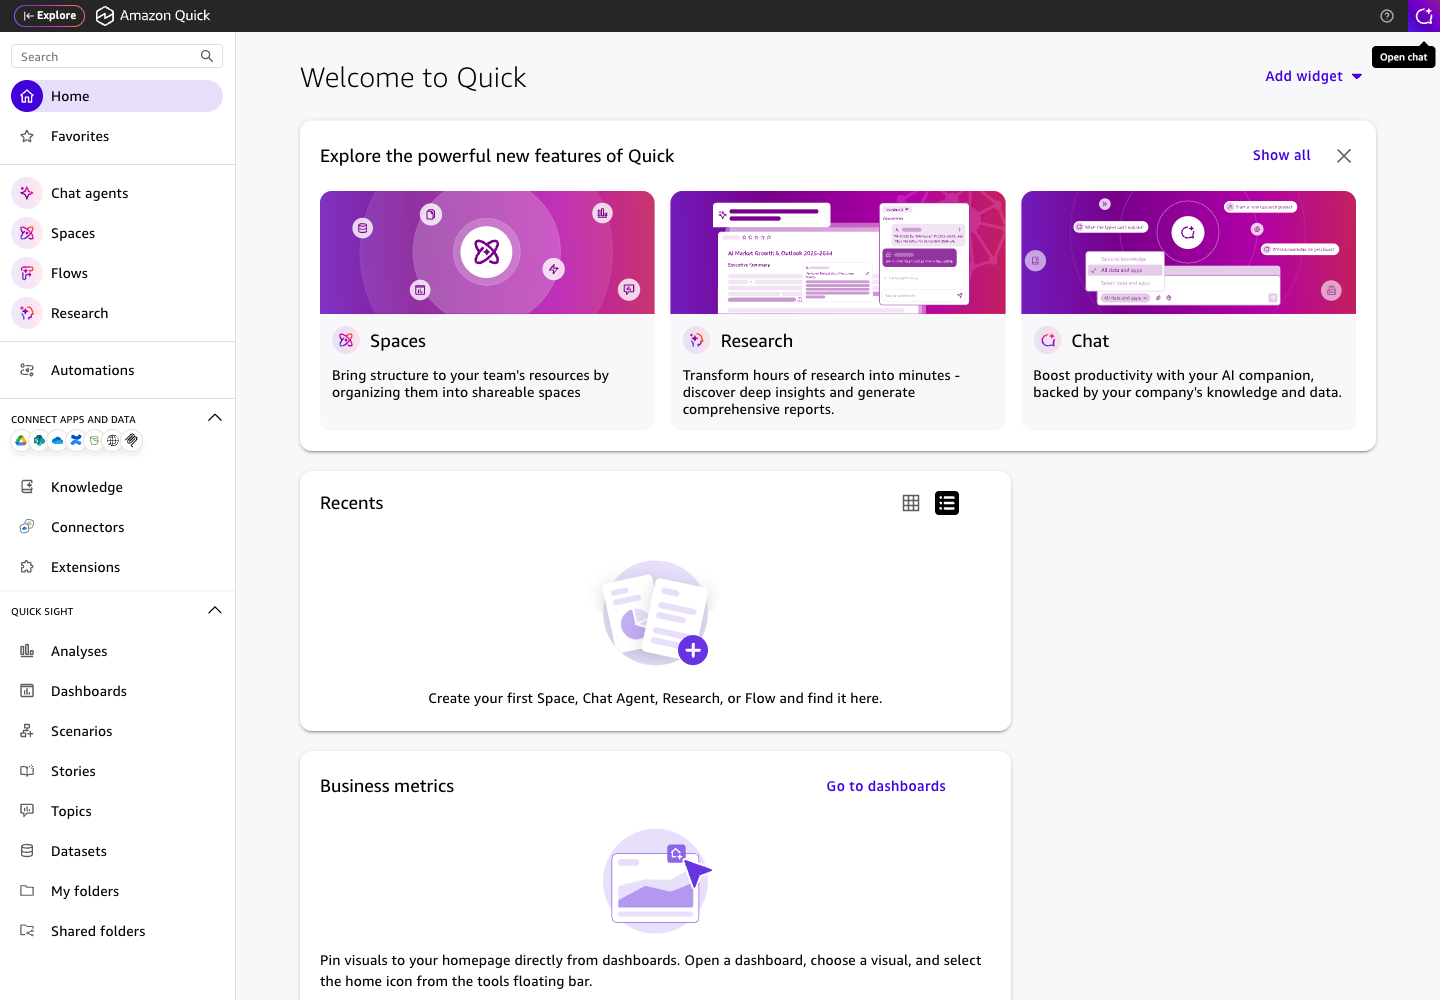Open Spaces icon in sidebar

point(27,233)
